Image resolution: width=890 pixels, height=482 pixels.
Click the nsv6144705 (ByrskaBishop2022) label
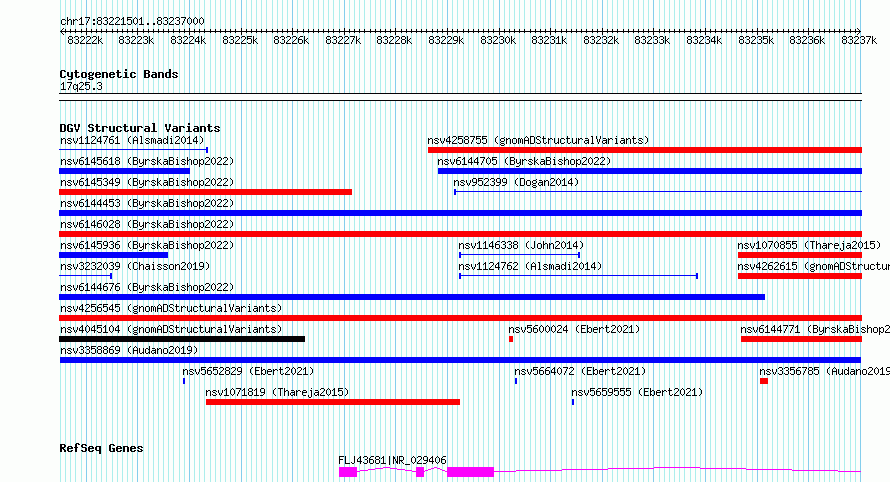[524, 161]
